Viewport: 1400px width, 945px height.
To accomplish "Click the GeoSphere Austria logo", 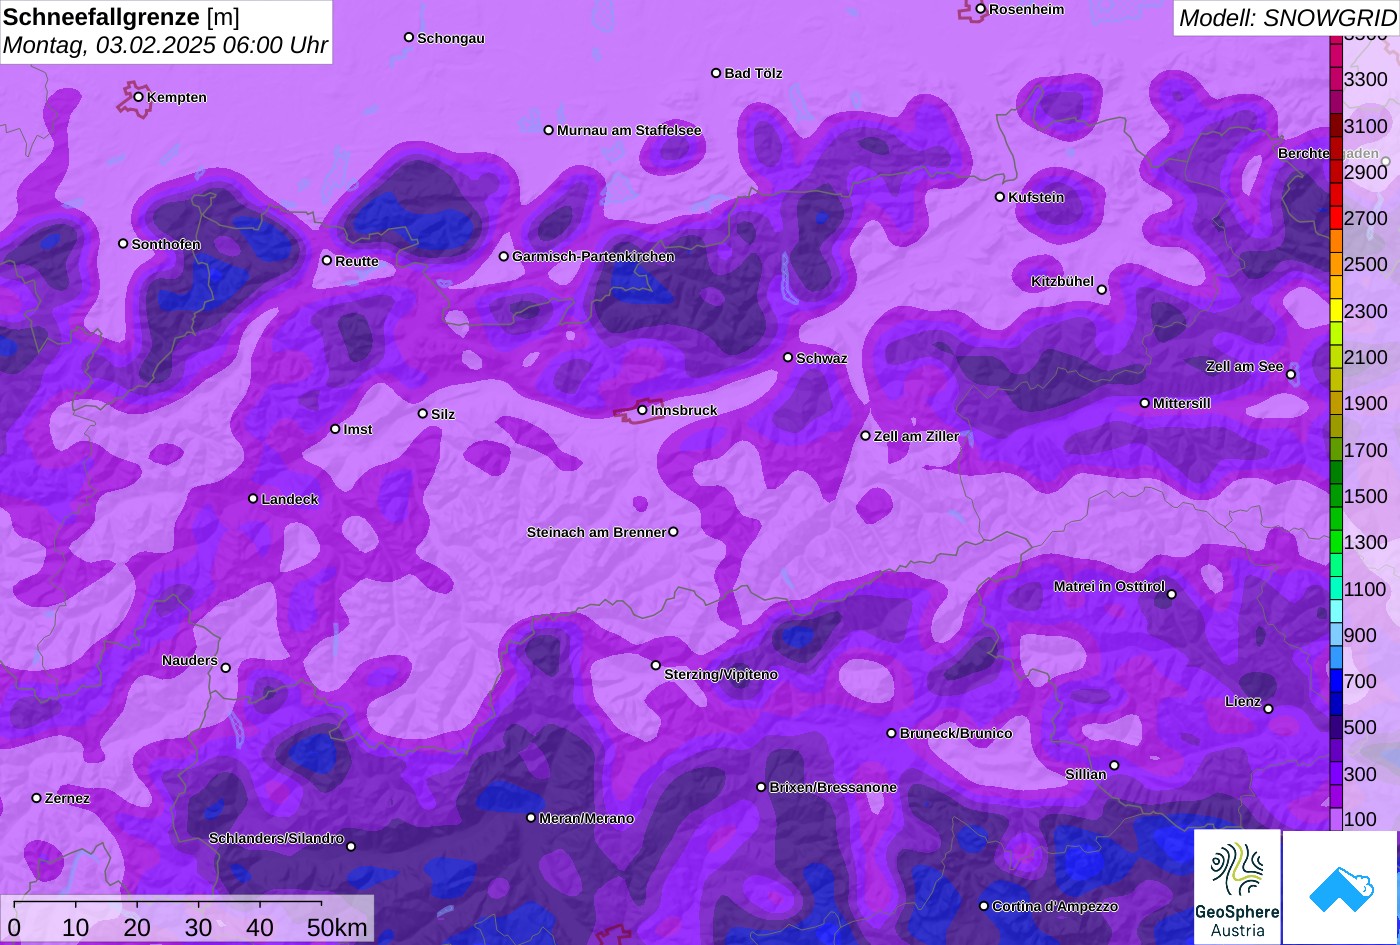I will (1237, 887).
